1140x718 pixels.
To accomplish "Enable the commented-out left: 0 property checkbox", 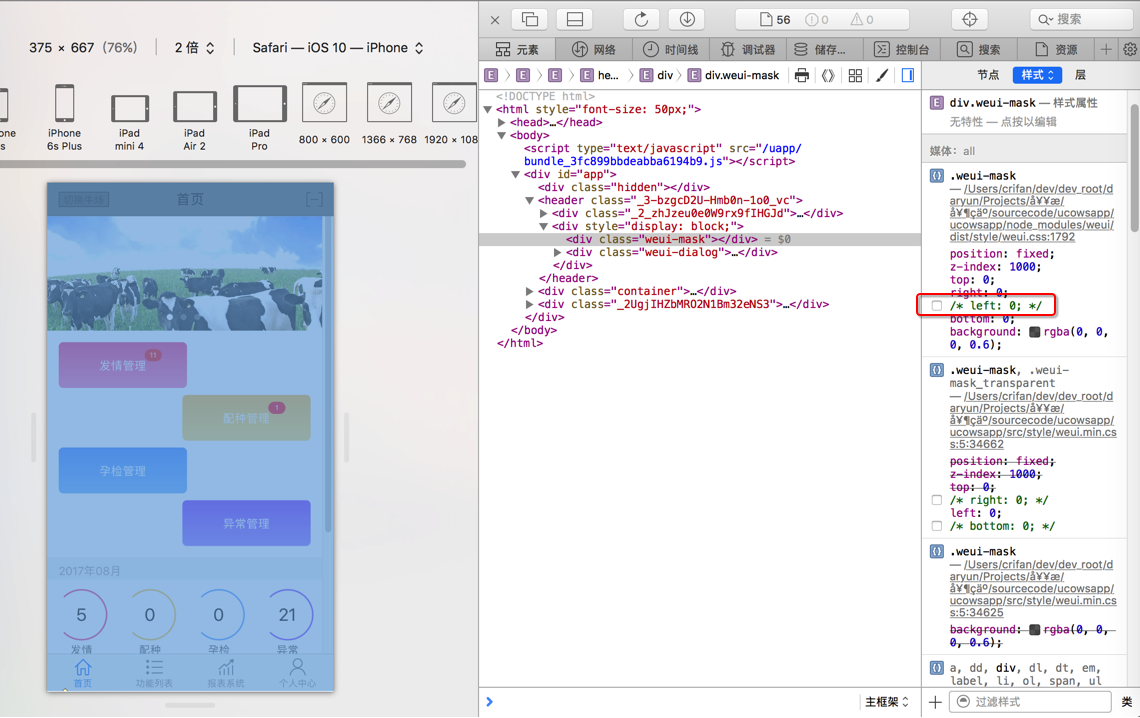I will [x=936, y=306].
